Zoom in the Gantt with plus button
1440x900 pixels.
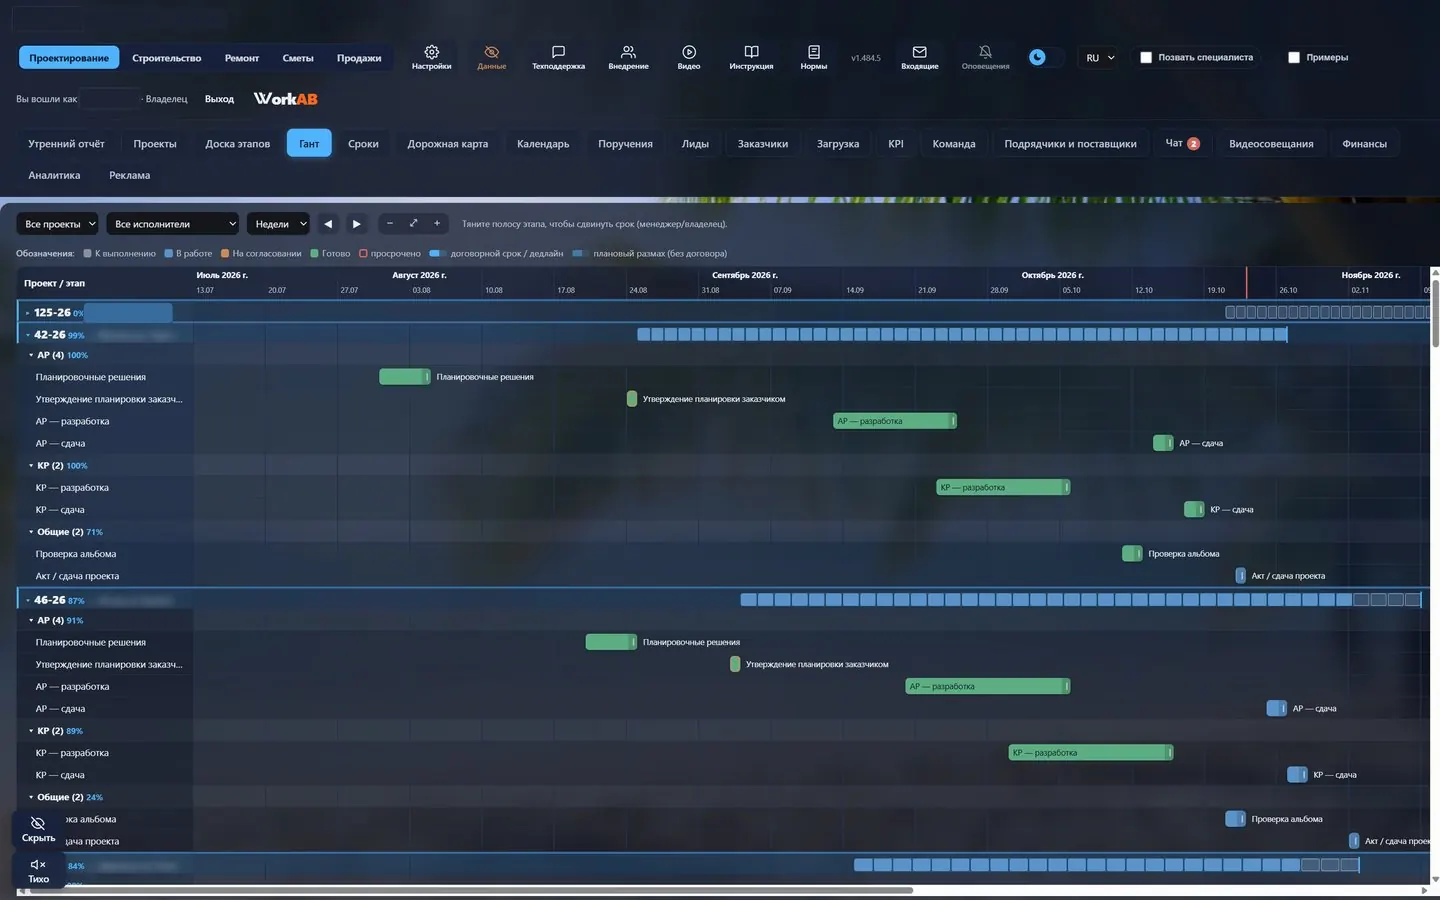(x=437, y=223)
